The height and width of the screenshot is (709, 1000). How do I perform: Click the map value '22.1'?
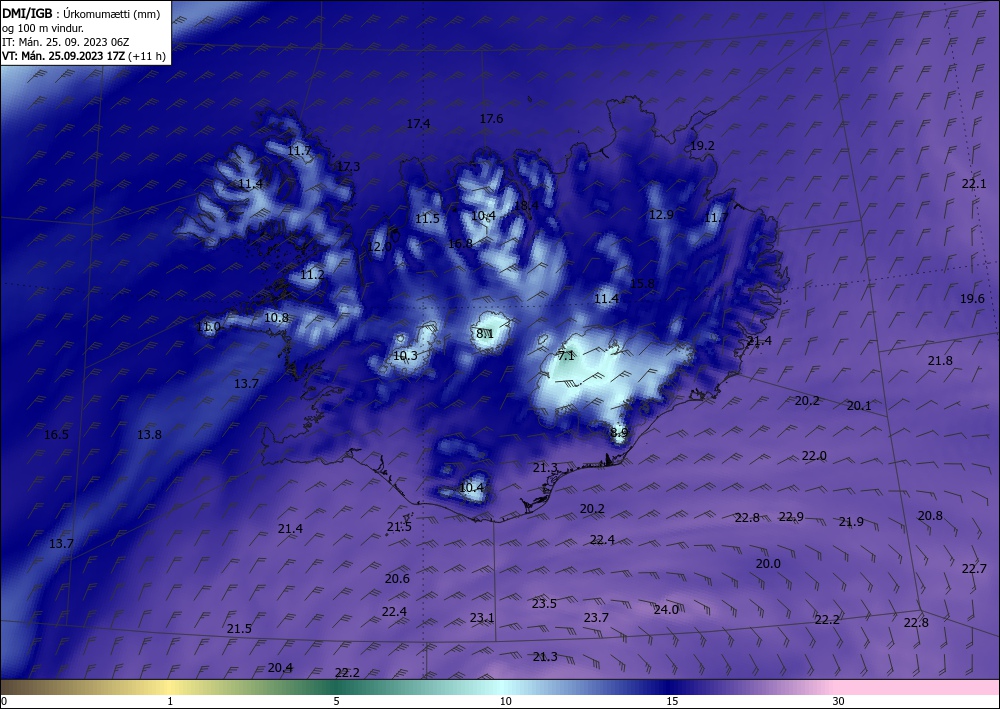(x=974, y=184)
